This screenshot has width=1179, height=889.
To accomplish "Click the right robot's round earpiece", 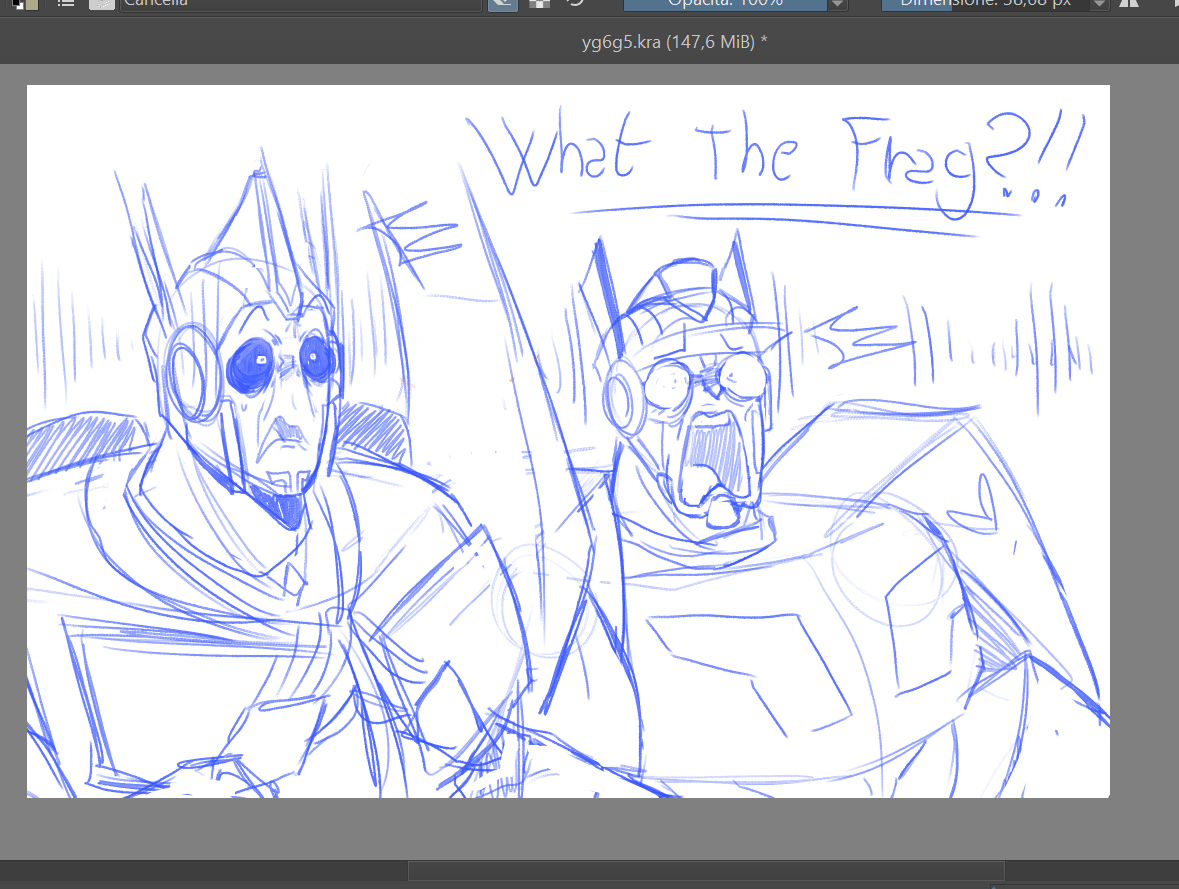I will point(623,395).
